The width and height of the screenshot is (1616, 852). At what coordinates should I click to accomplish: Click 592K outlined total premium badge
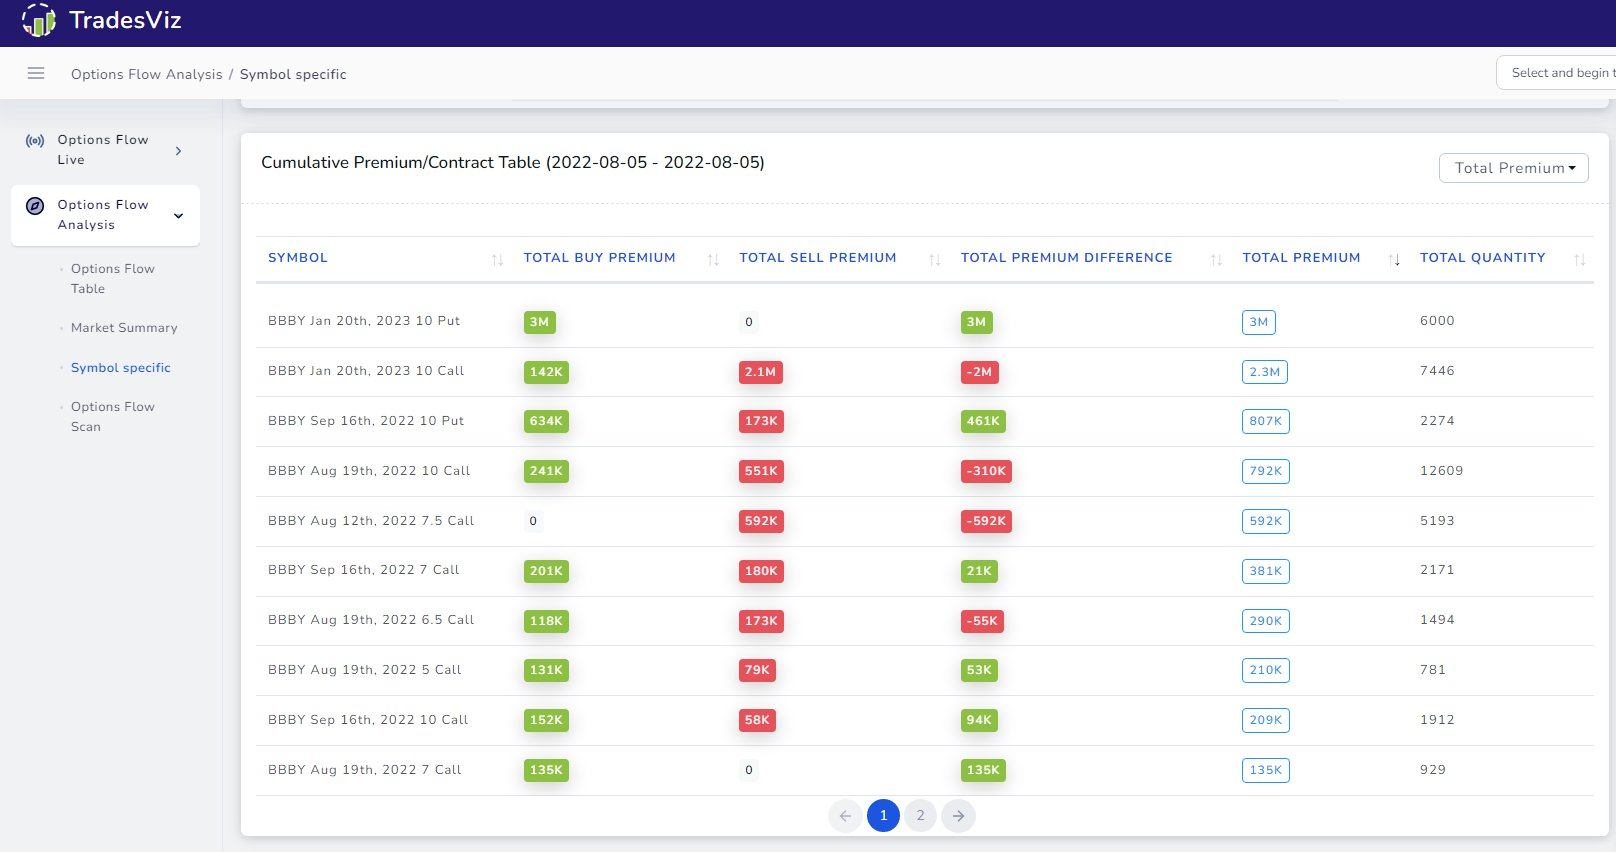point(1266,521)
